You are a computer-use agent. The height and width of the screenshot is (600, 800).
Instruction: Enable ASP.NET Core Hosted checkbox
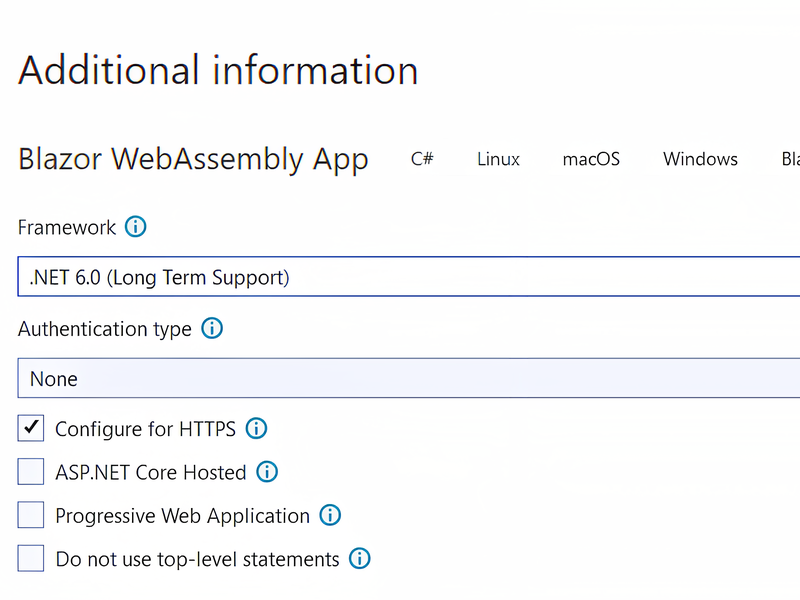[x=31, y=471]
